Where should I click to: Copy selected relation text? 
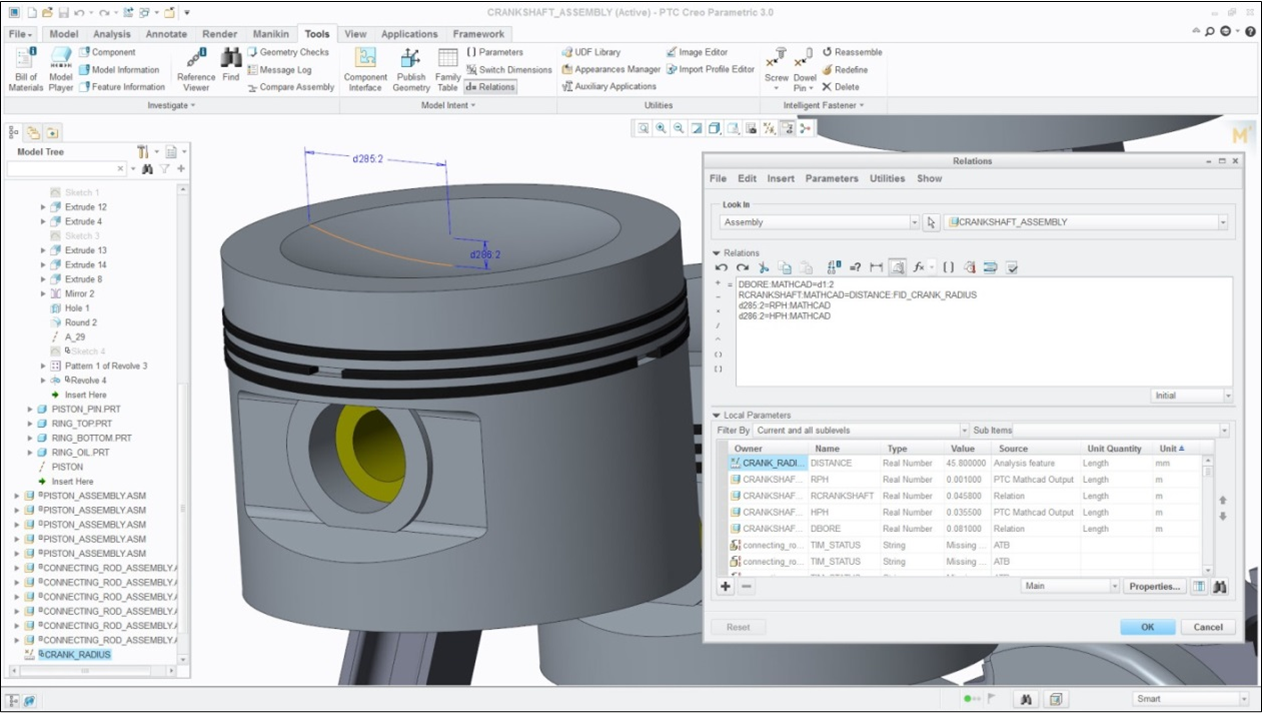coord(785,267)
